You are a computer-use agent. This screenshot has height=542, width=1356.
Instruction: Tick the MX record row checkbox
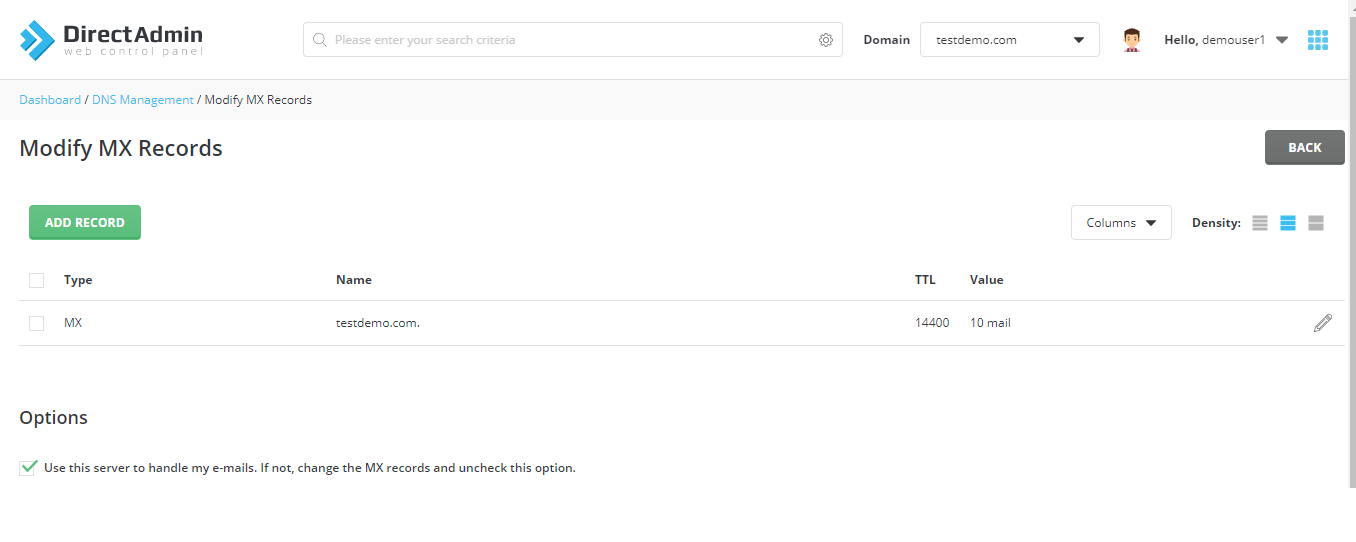pyautogui.click(x=37, y=323)
